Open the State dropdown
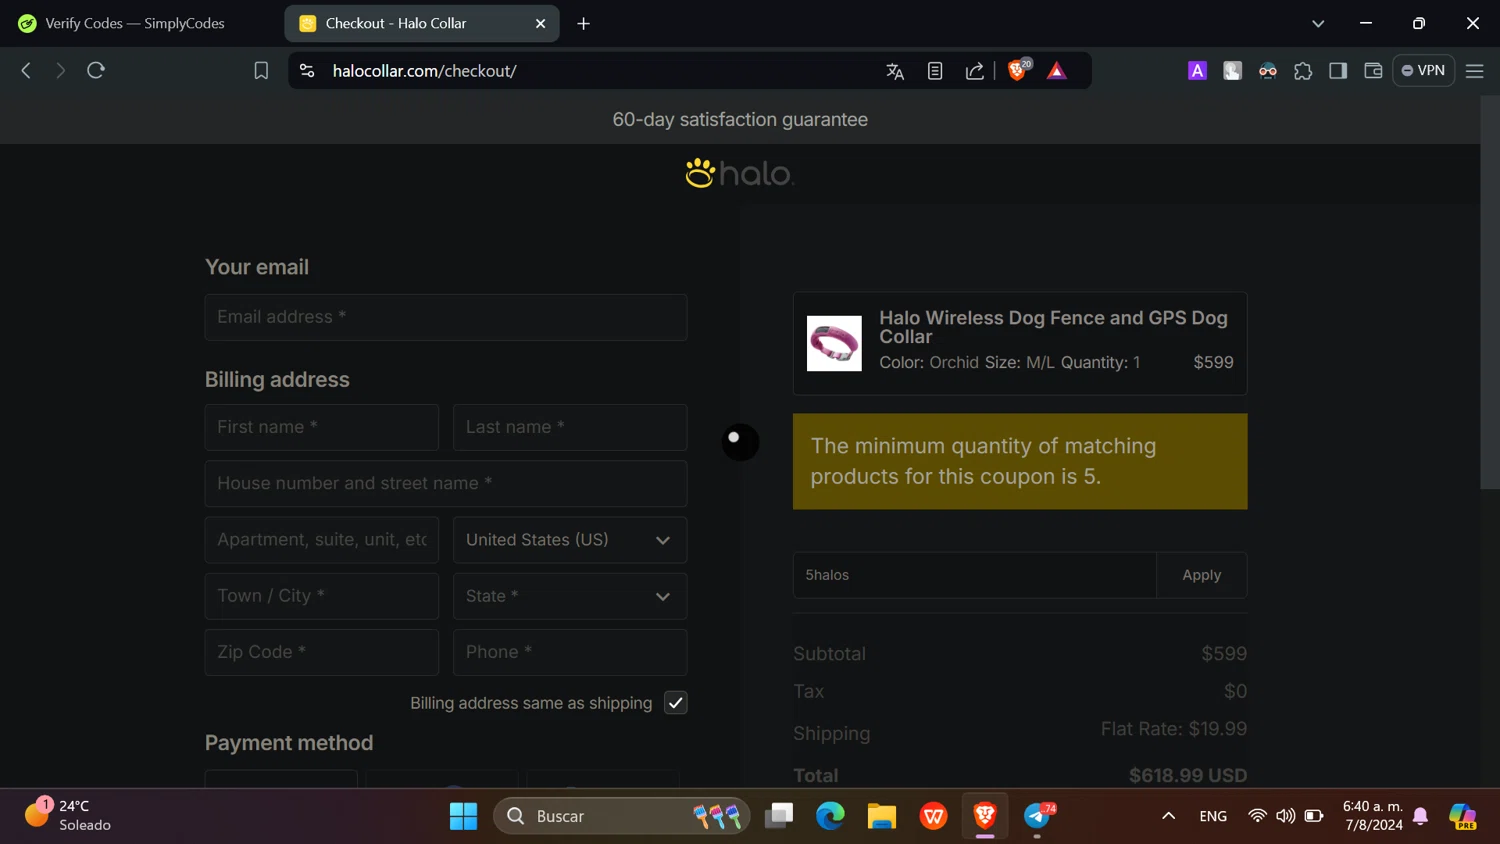 click(x=570, y=596)
